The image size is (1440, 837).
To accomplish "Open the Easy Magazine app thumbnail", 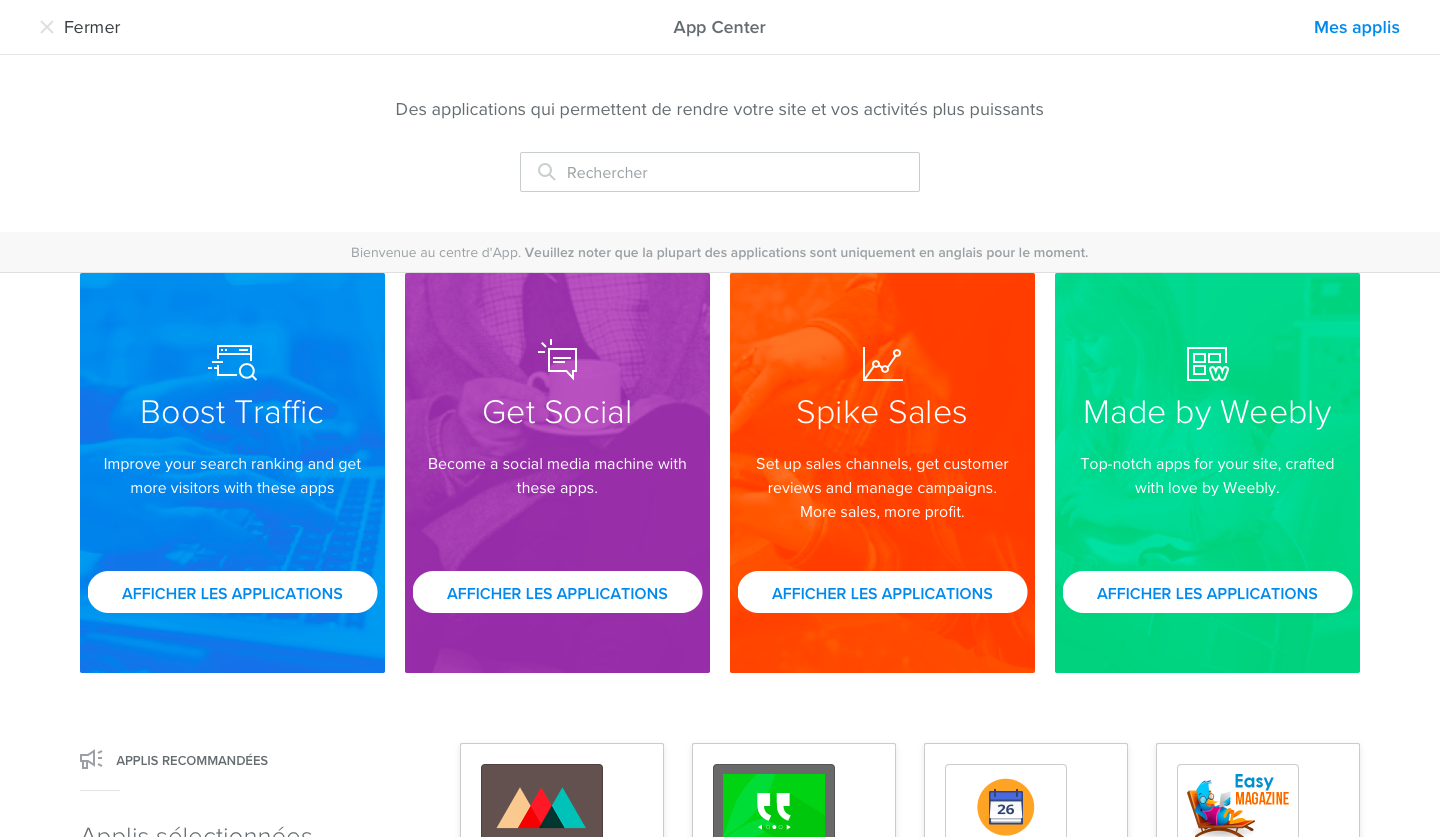I will coord(1238,800).
